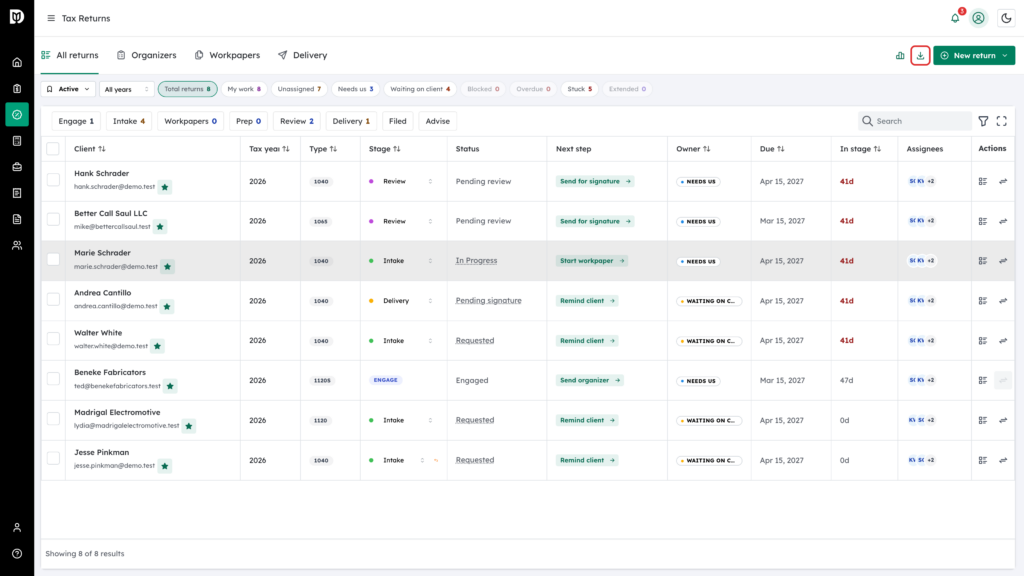Screen dimensions: 1024x576
Task: Click the In Progress status link
Action: (x=476, y=261)
